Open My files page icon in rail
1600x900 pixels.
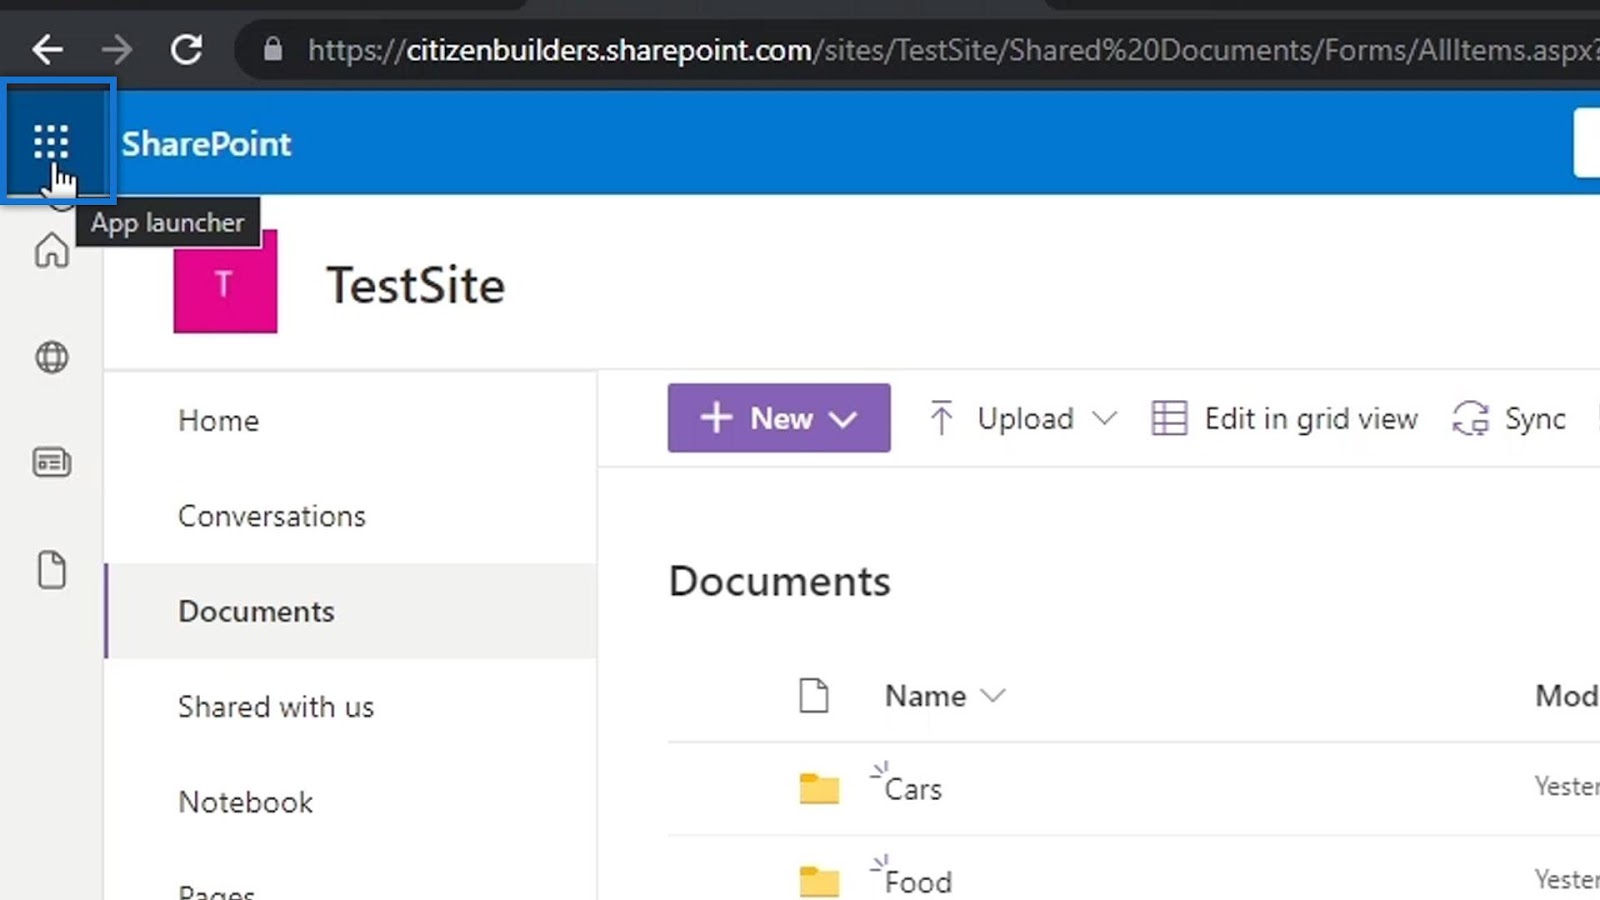52,569
